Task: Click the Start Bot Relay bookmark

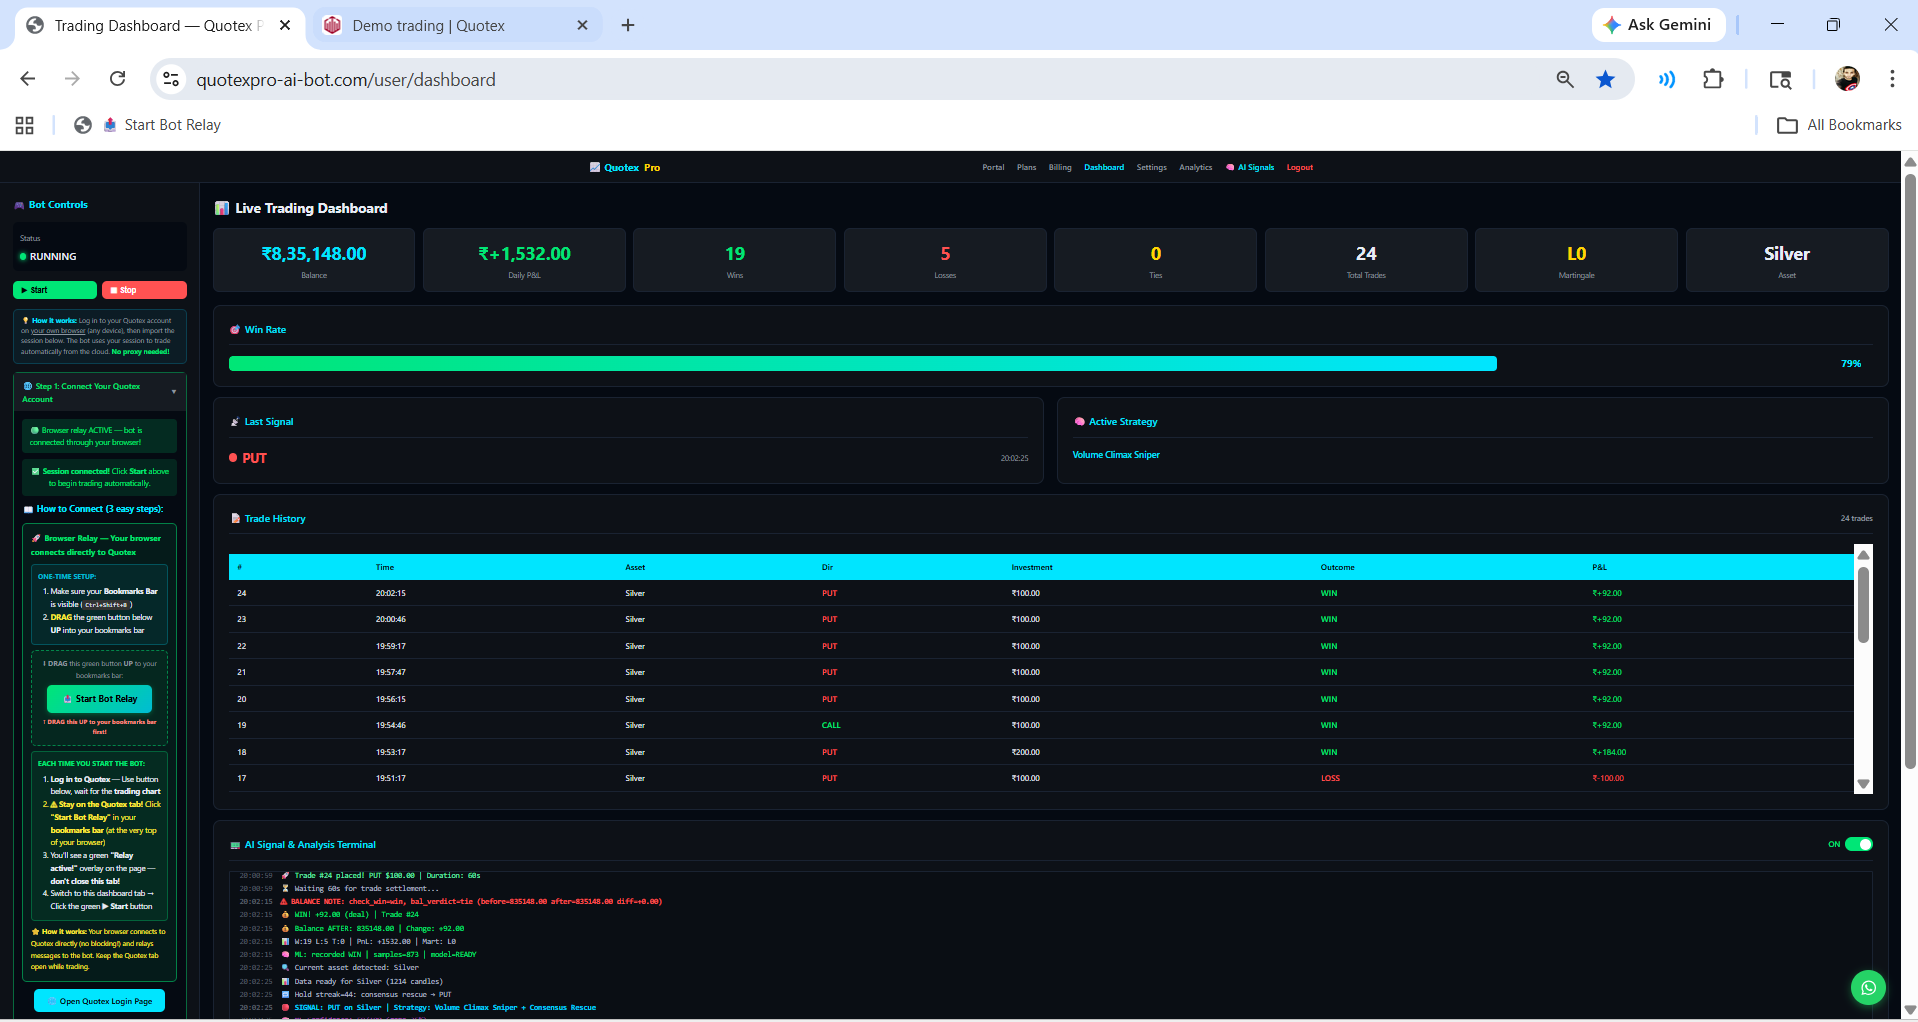Action: [x=162, y=125]
